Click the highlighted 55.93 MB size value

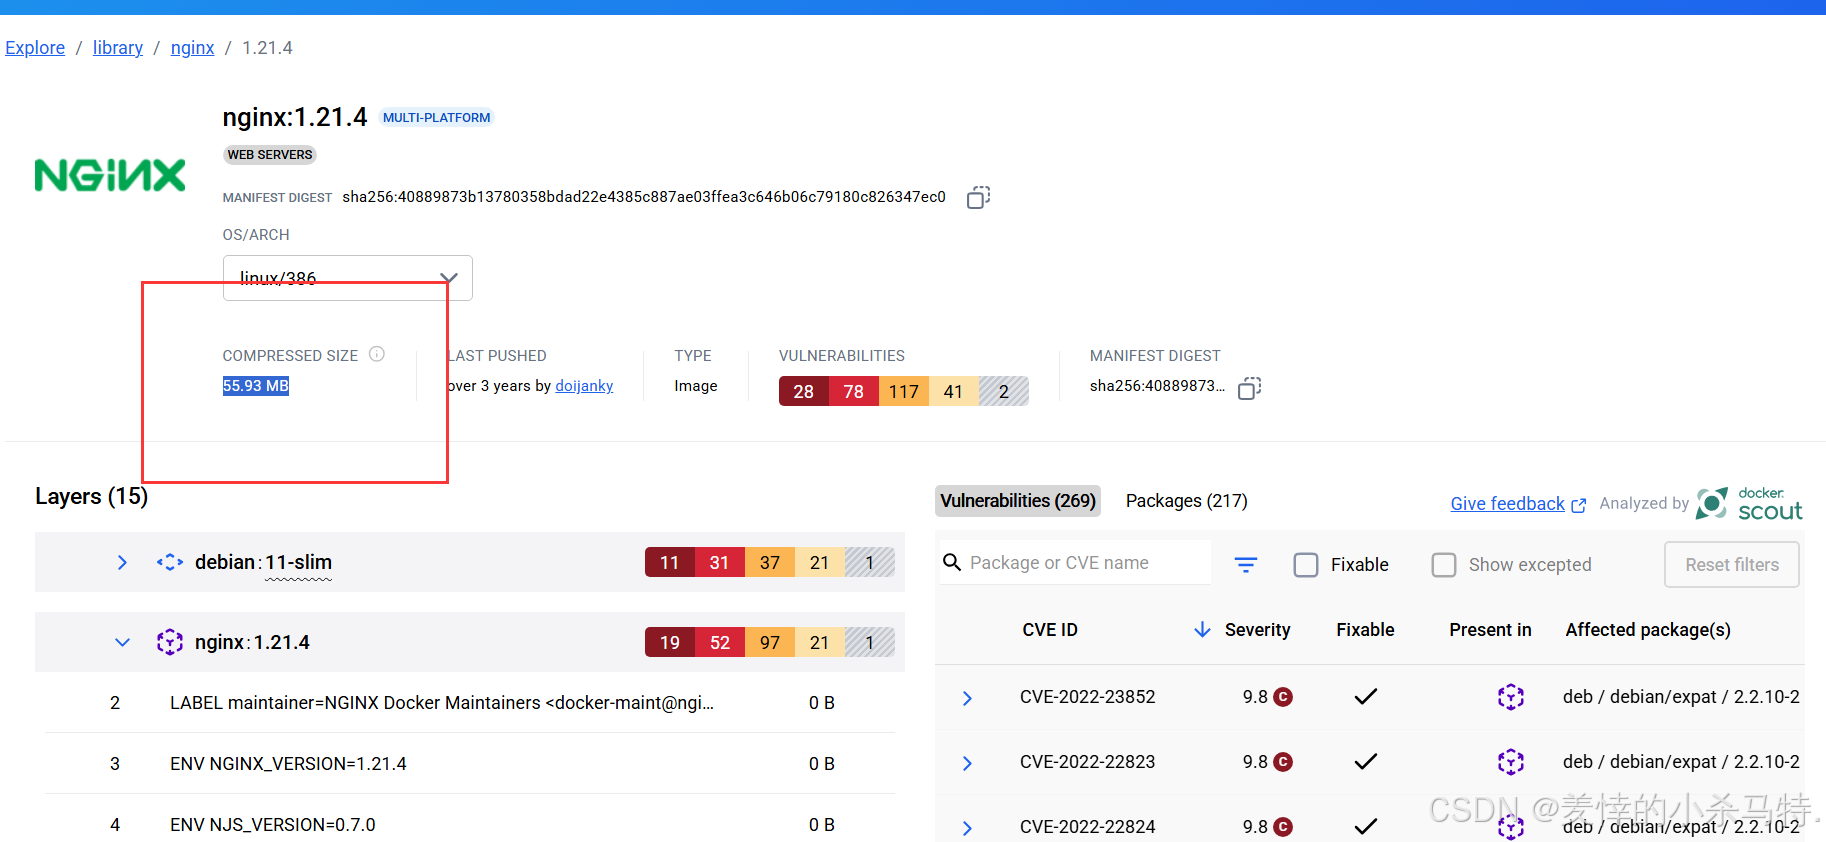pos(256,386)
